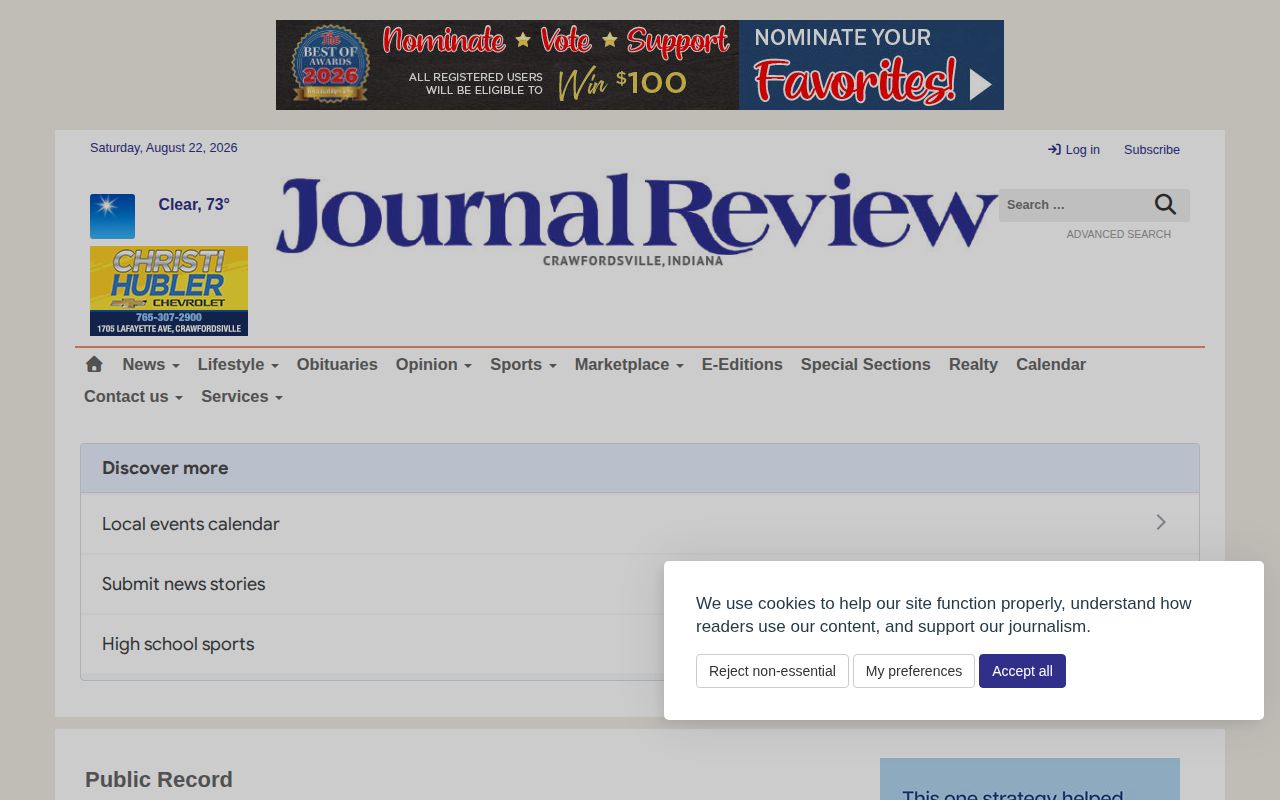Open the Subscribe link
Image resolution: width=1280 pixels, height=800 pixels.
click(1152, 149)
